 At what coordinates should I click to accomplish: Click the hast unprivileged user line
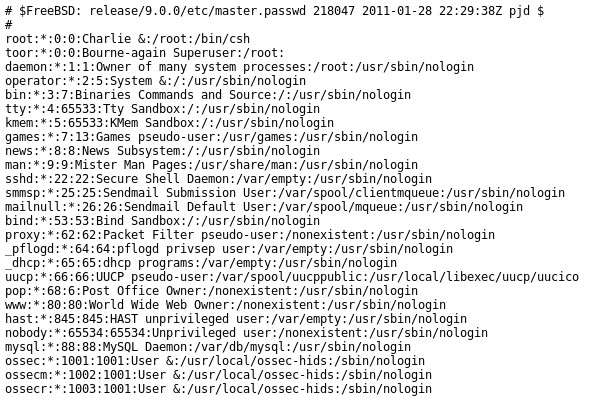pyautogui.click(x=236, y=319)
